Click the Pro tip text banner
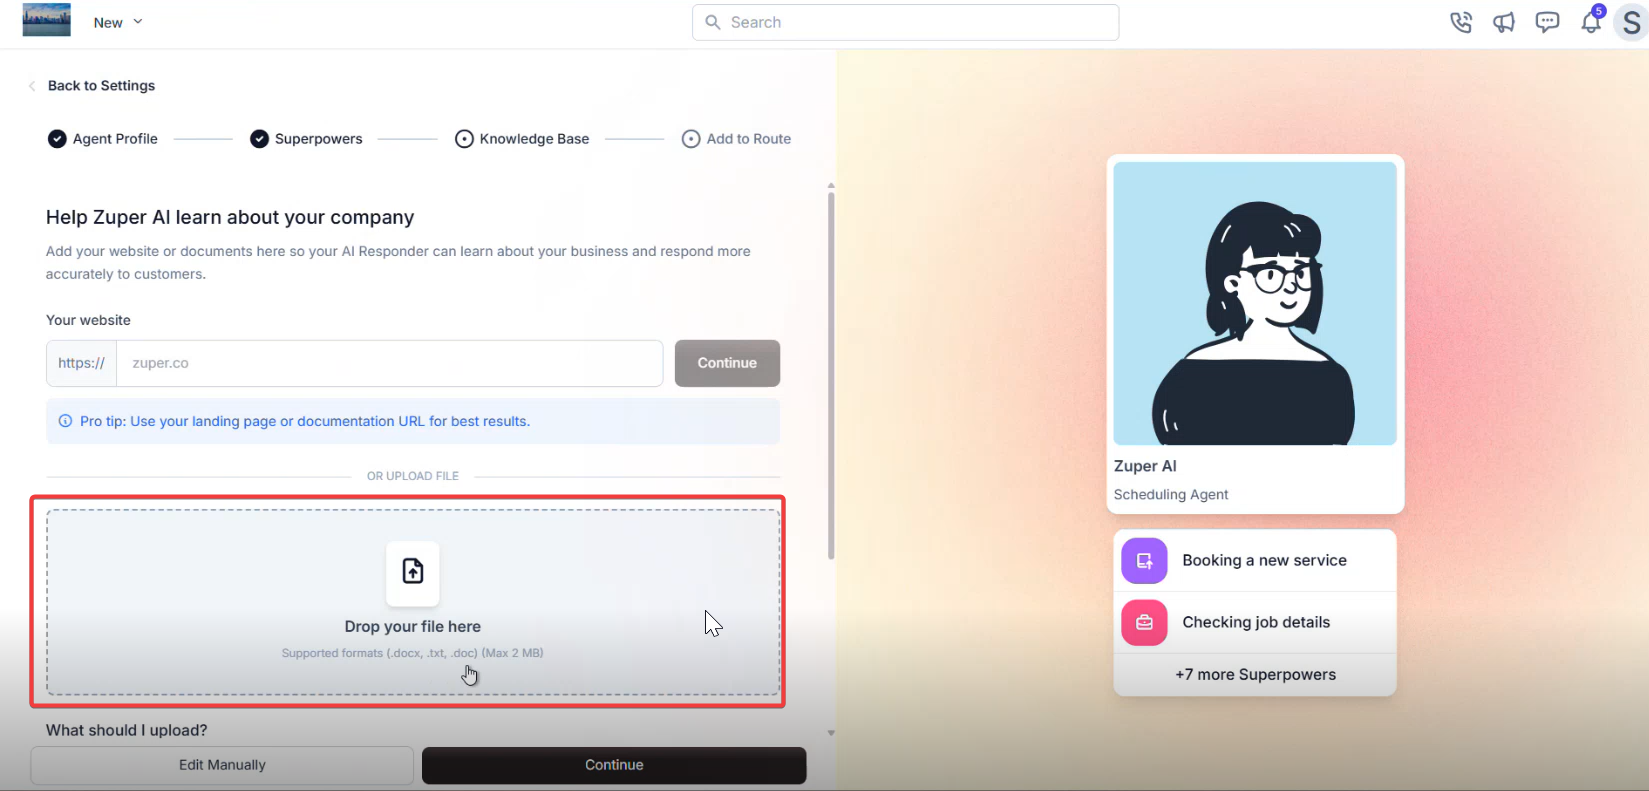This screenshot has height=791, width=1649. [x=413, y=421]
